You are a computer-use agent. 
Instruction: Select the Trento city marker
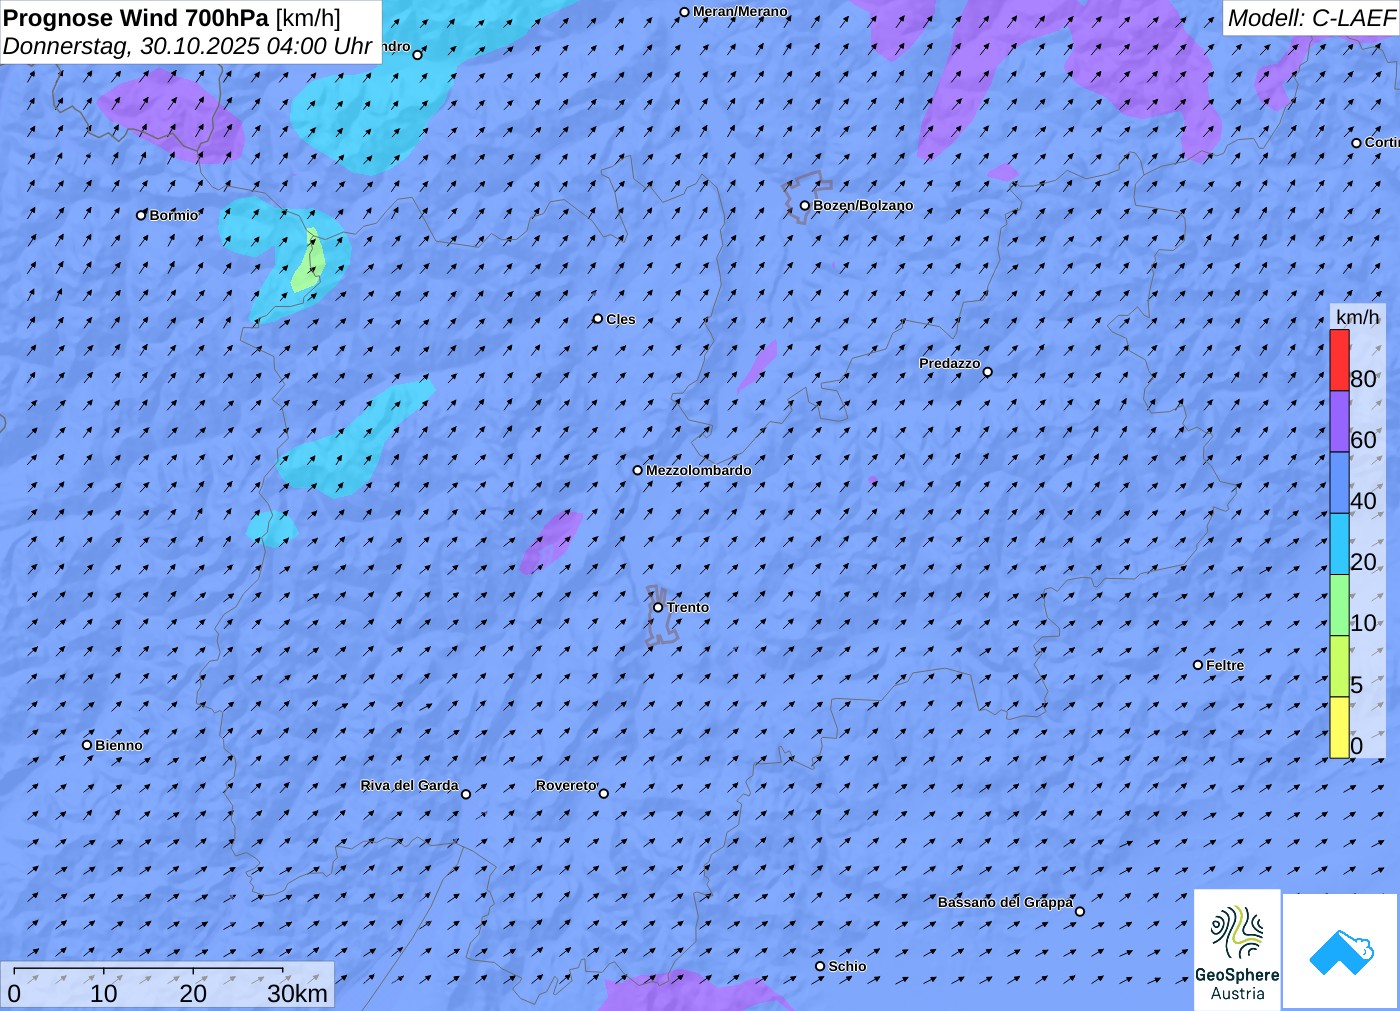[x=658, y=607]
